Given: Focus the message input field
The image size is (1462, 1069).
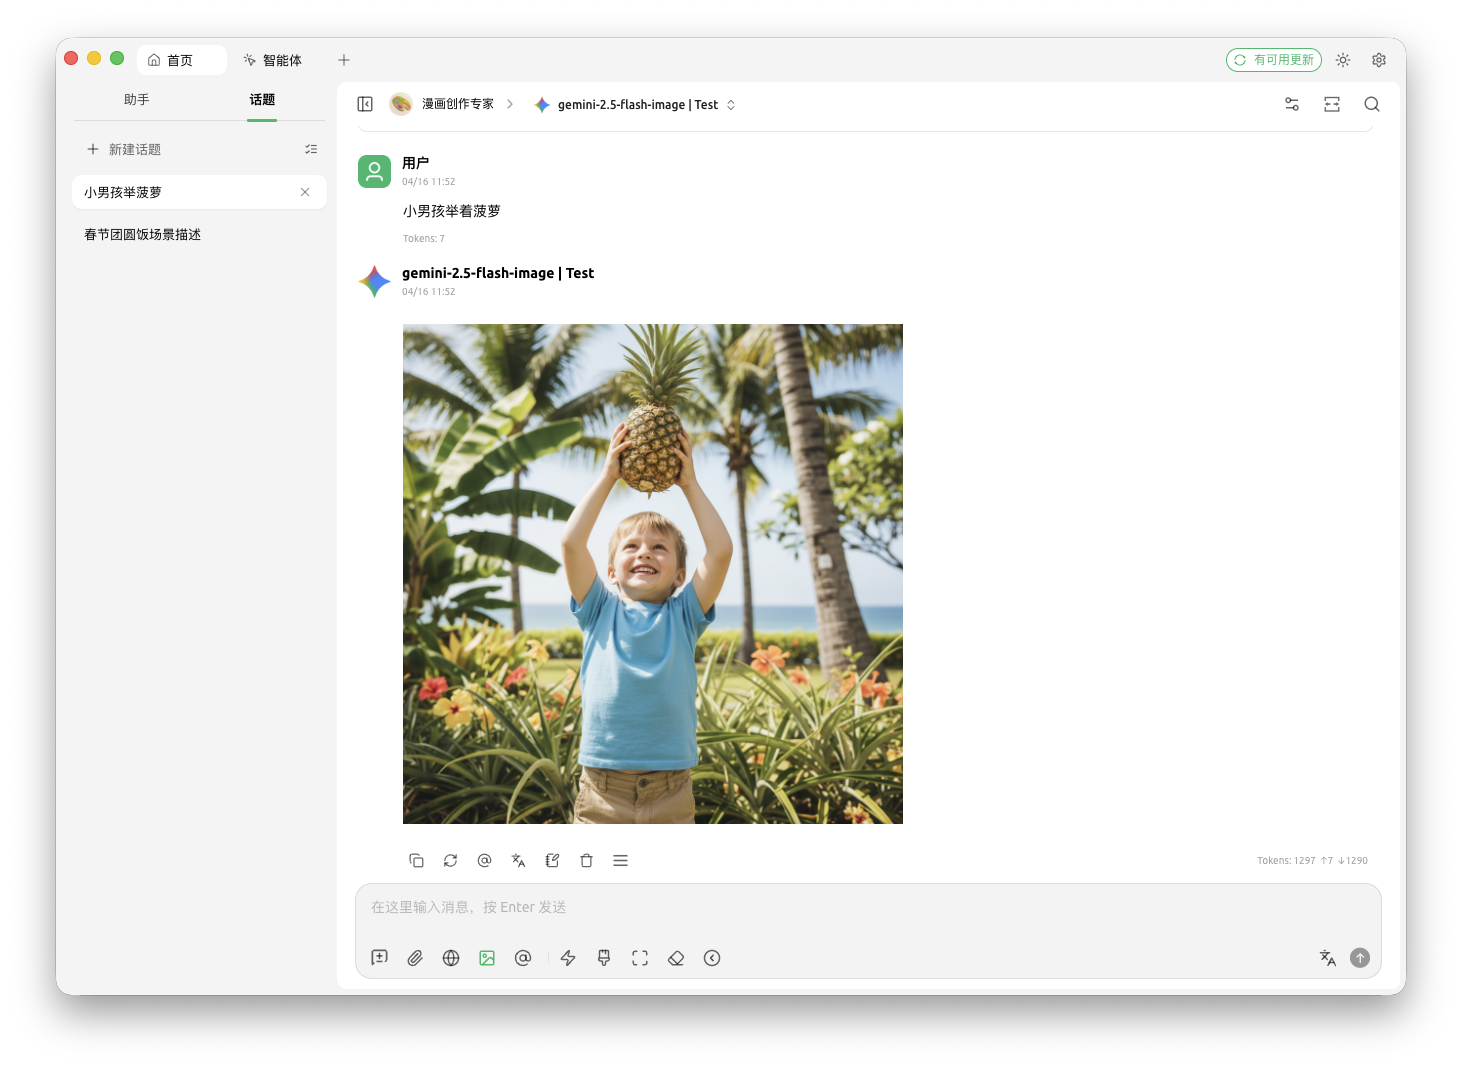Looking at the screenshot, I should coord(866,908).
